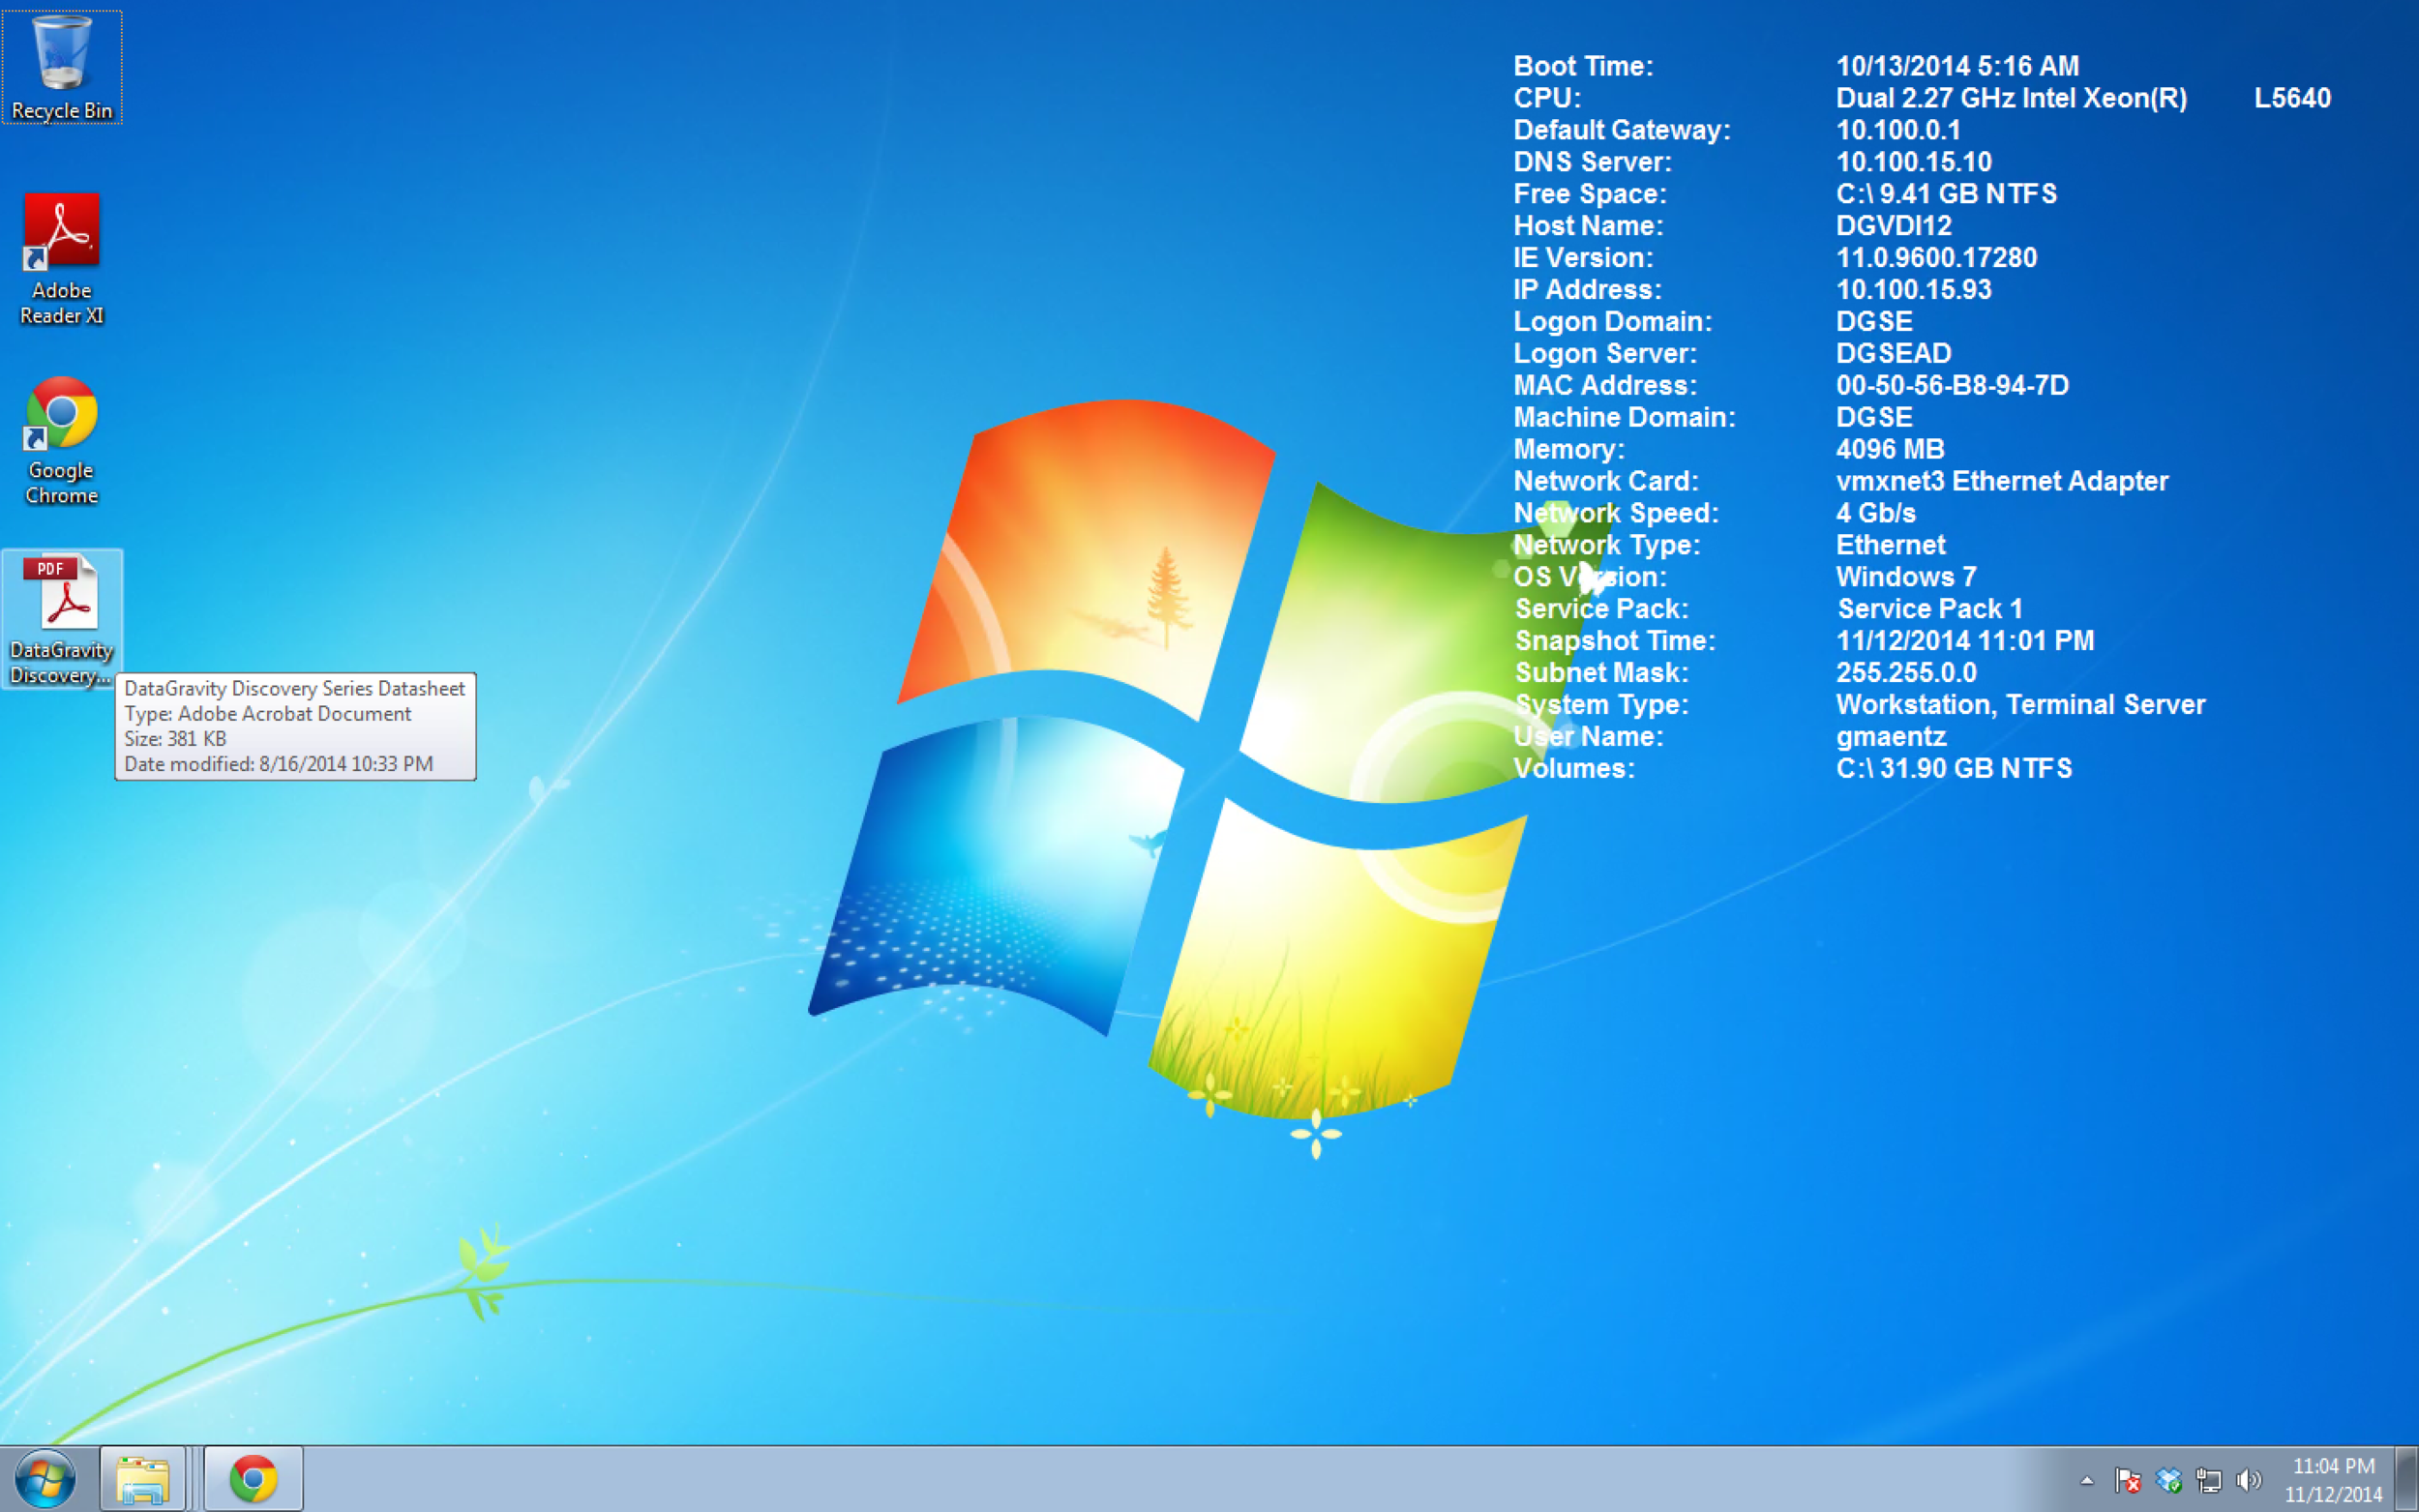Click the Service Pack value Service Pack 1
The image size is (2419, 1512).
coord(1930,609)
